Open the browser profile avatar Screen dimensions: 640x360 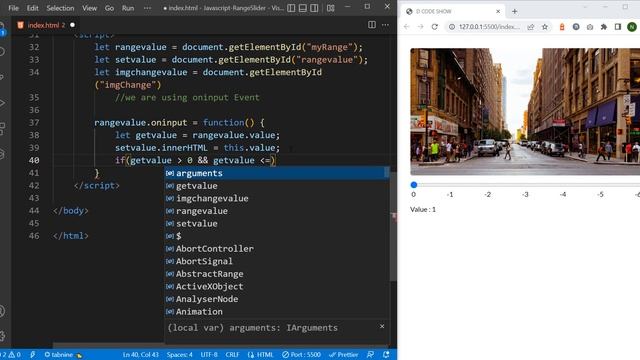[631, 27]
